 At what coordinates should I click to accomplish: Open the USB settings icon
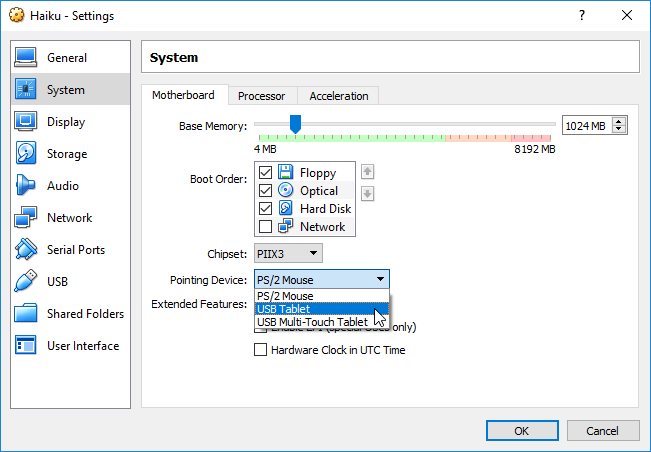[x=27, y=282]
